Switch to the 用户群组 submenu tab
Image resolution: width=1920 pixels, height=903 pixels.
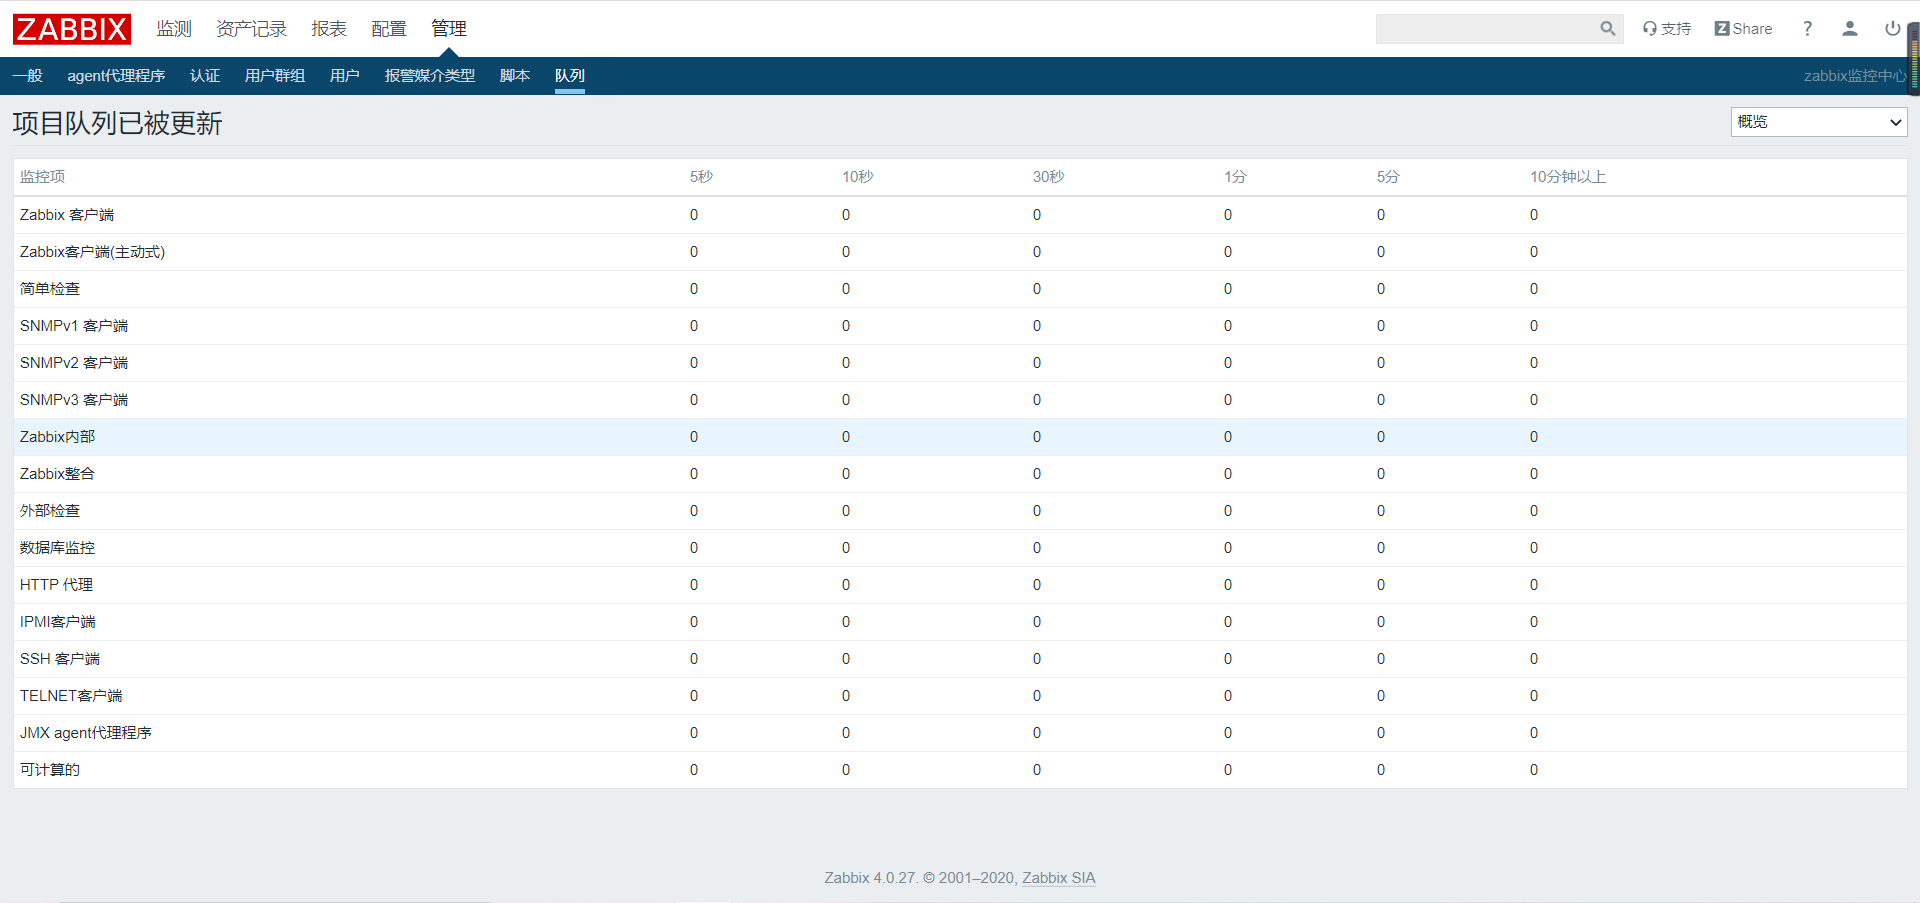click(x=275, y=76)
